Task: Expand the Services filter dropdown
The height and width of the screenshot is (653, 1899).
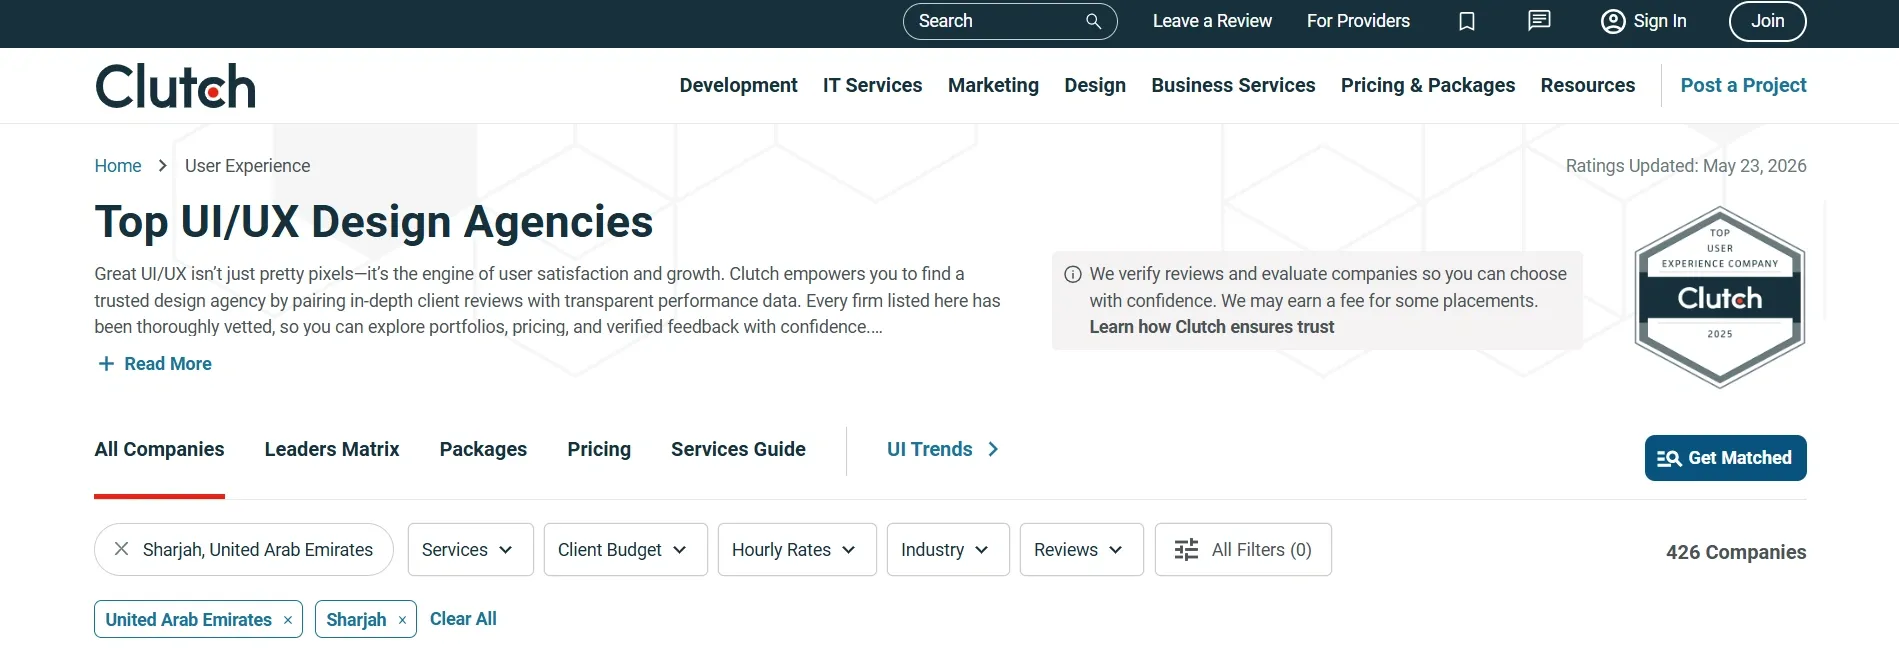Action: pyautogui.click(x=471, y=550)
